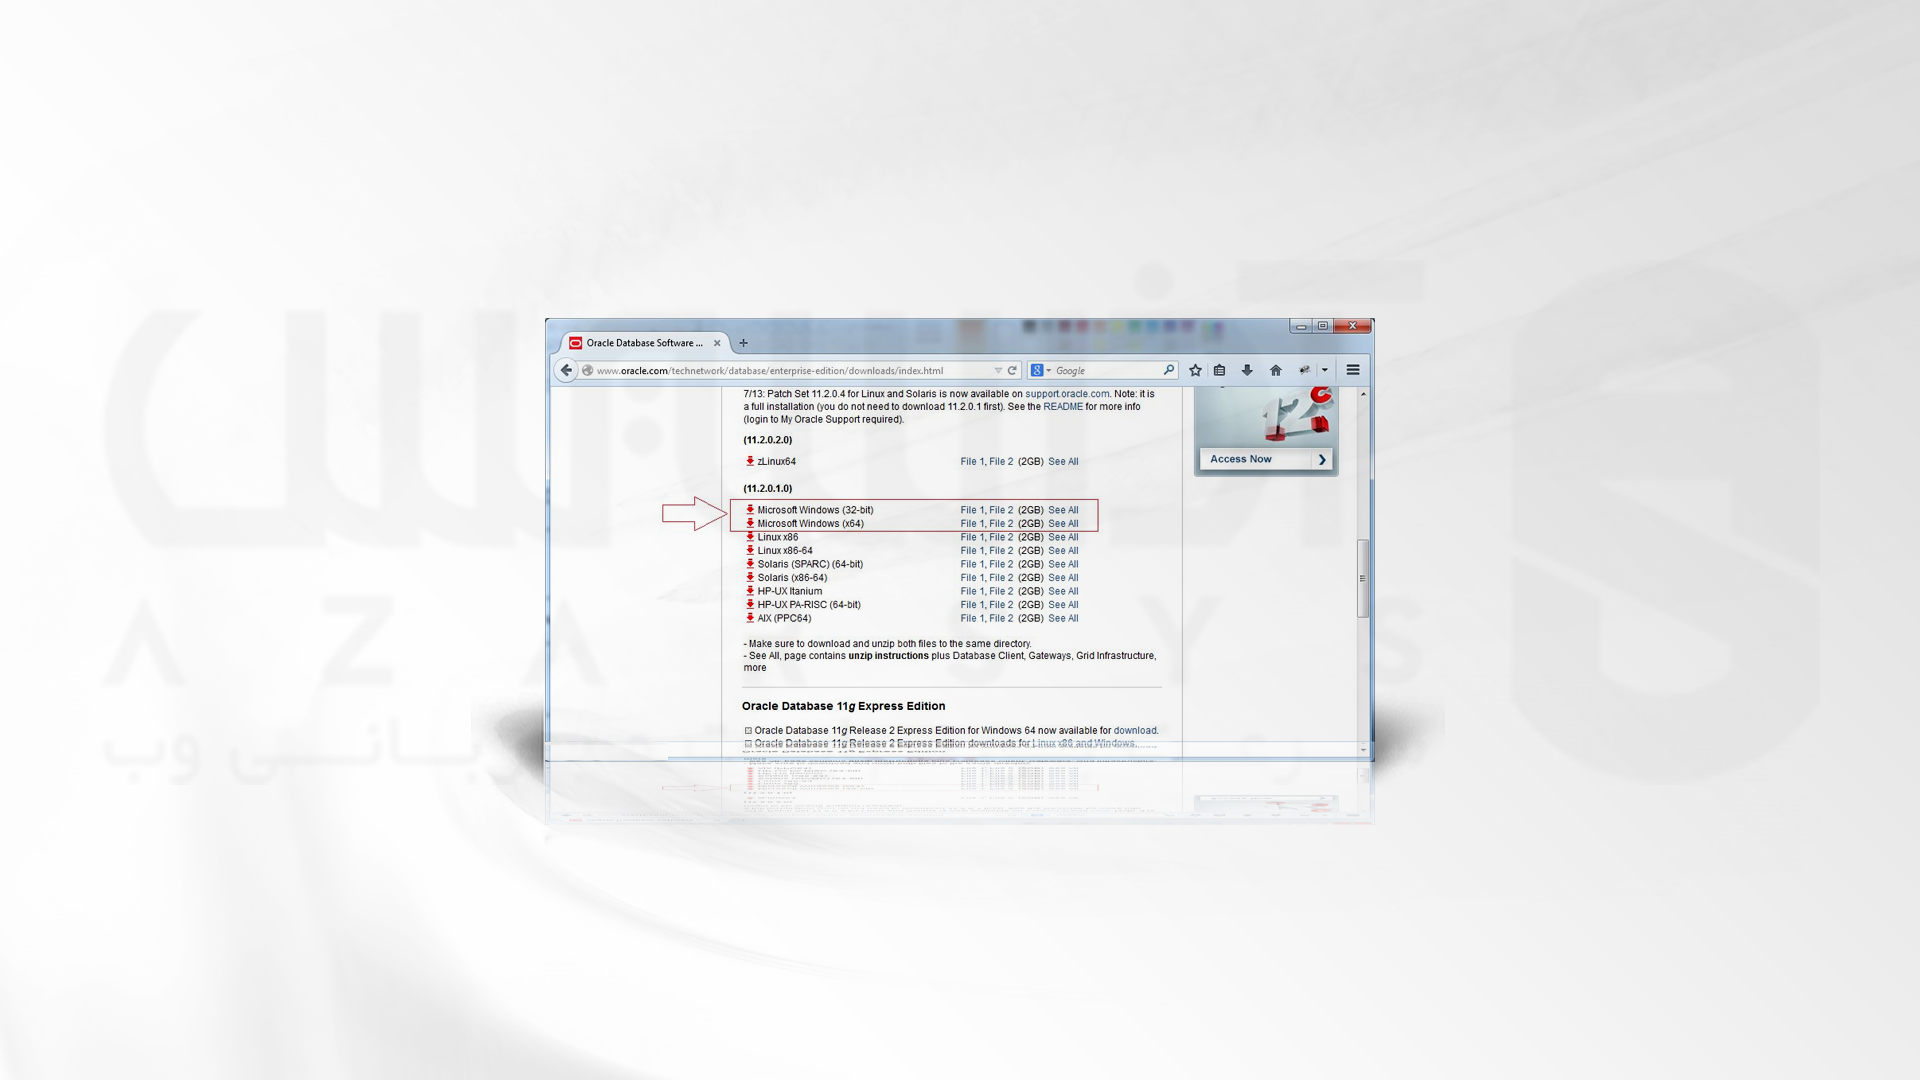
Task: Toggle the zLinux64 download checkbox
Action: coord(750,460)
